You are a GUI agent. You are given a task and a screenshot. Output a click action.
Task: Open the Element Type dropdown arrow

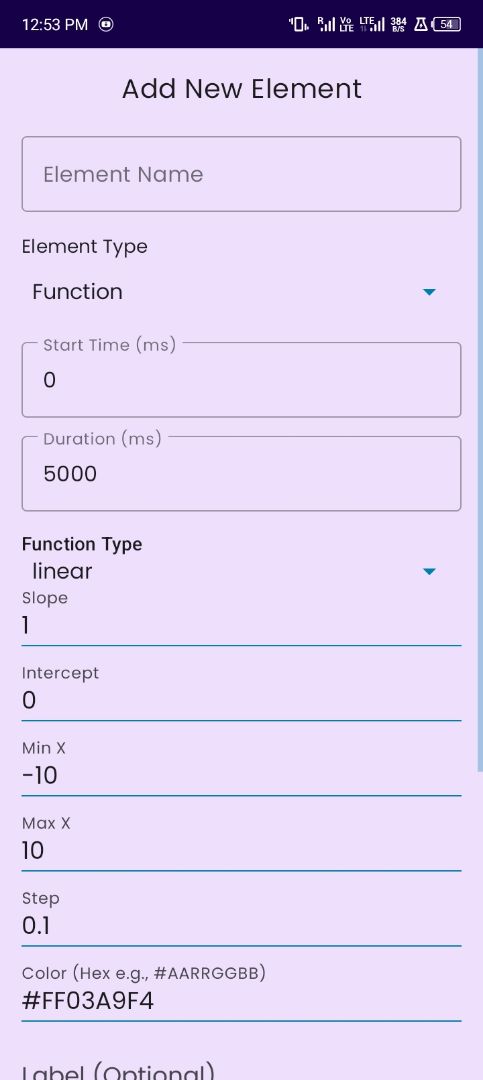(429, 292)
